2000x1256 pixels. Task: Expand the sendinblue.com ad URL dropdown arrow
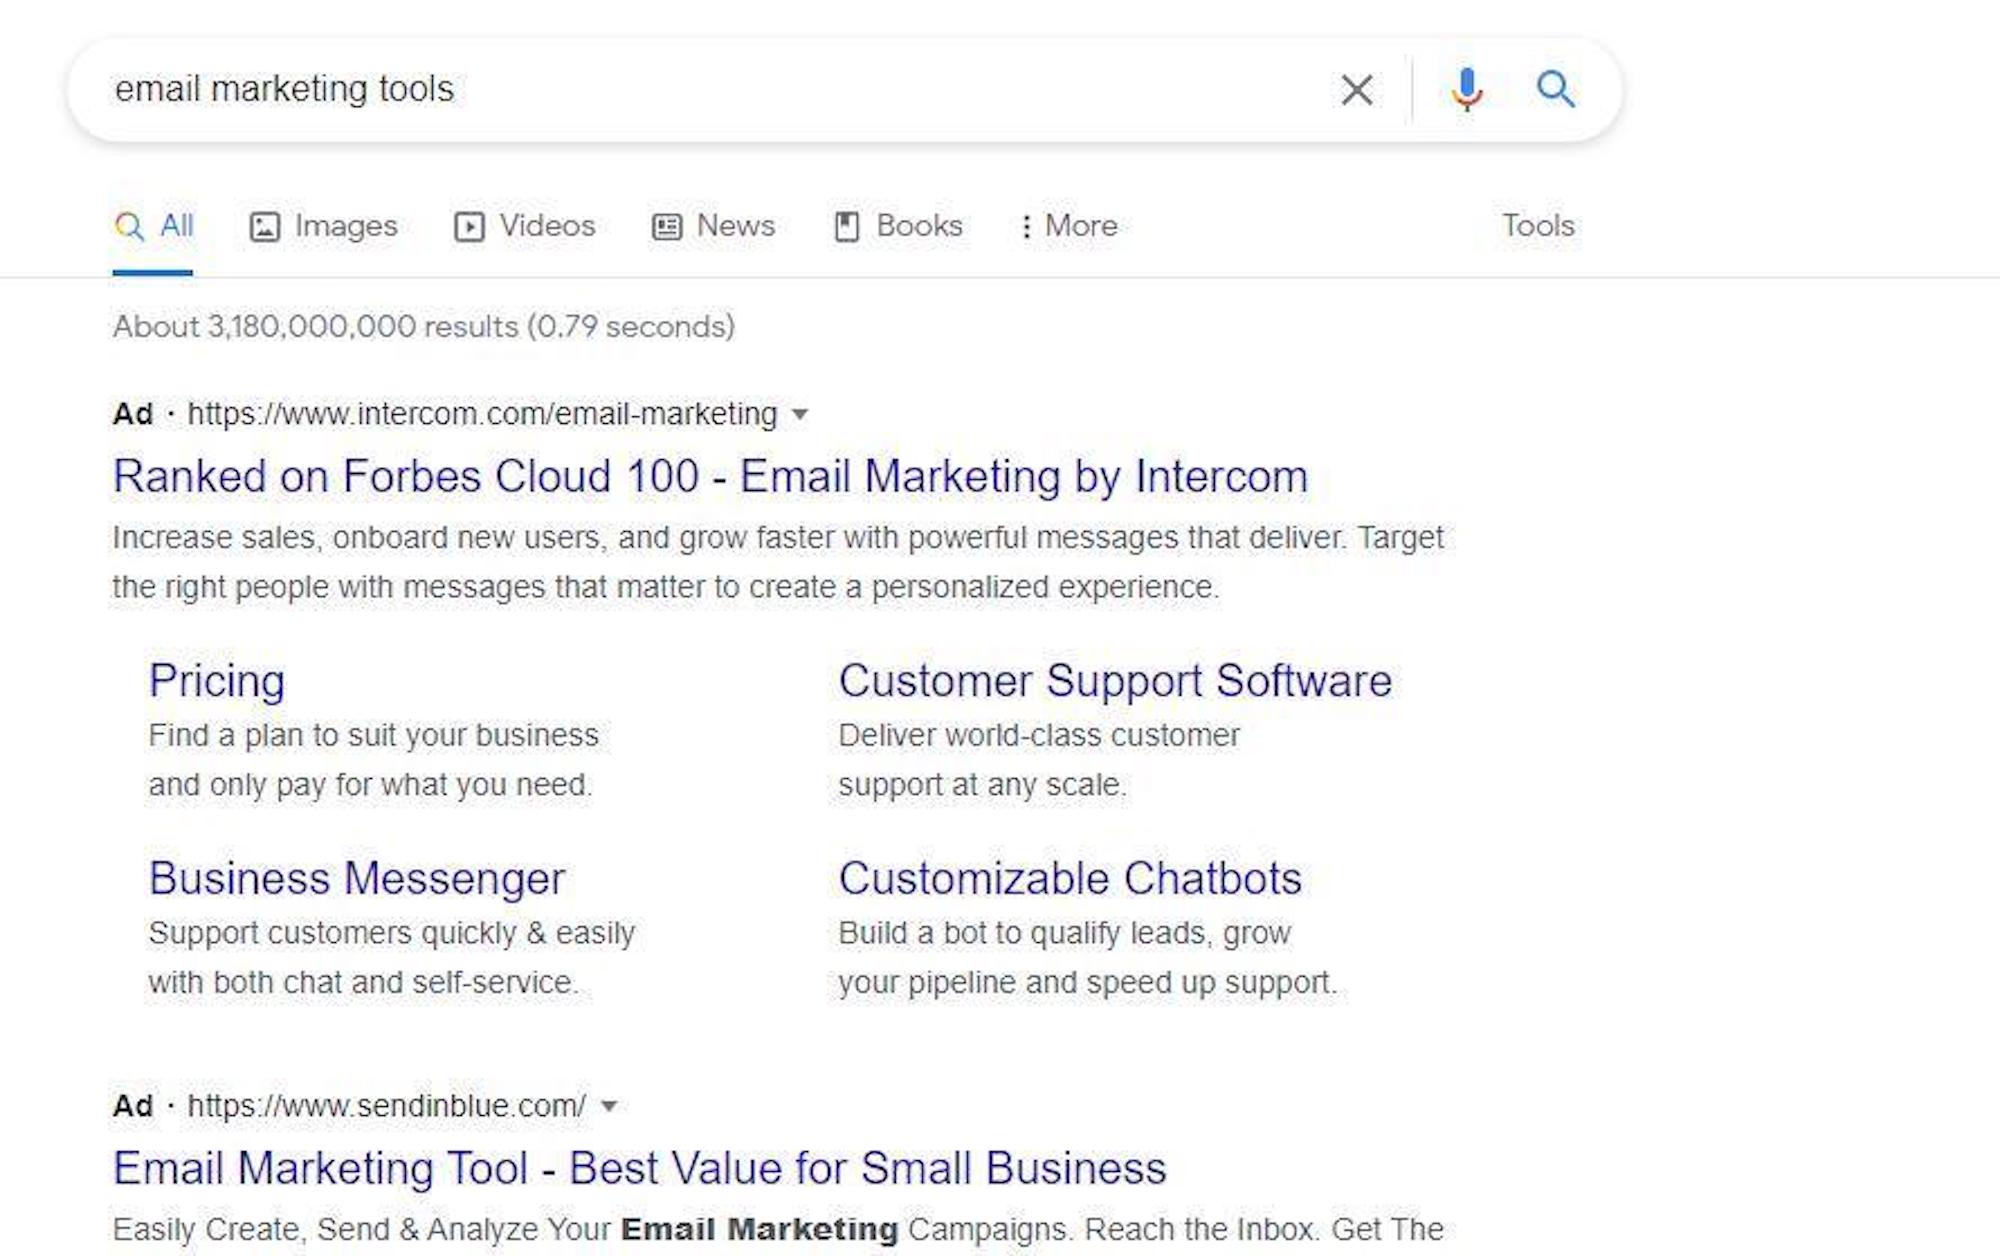coord(608,1106)
